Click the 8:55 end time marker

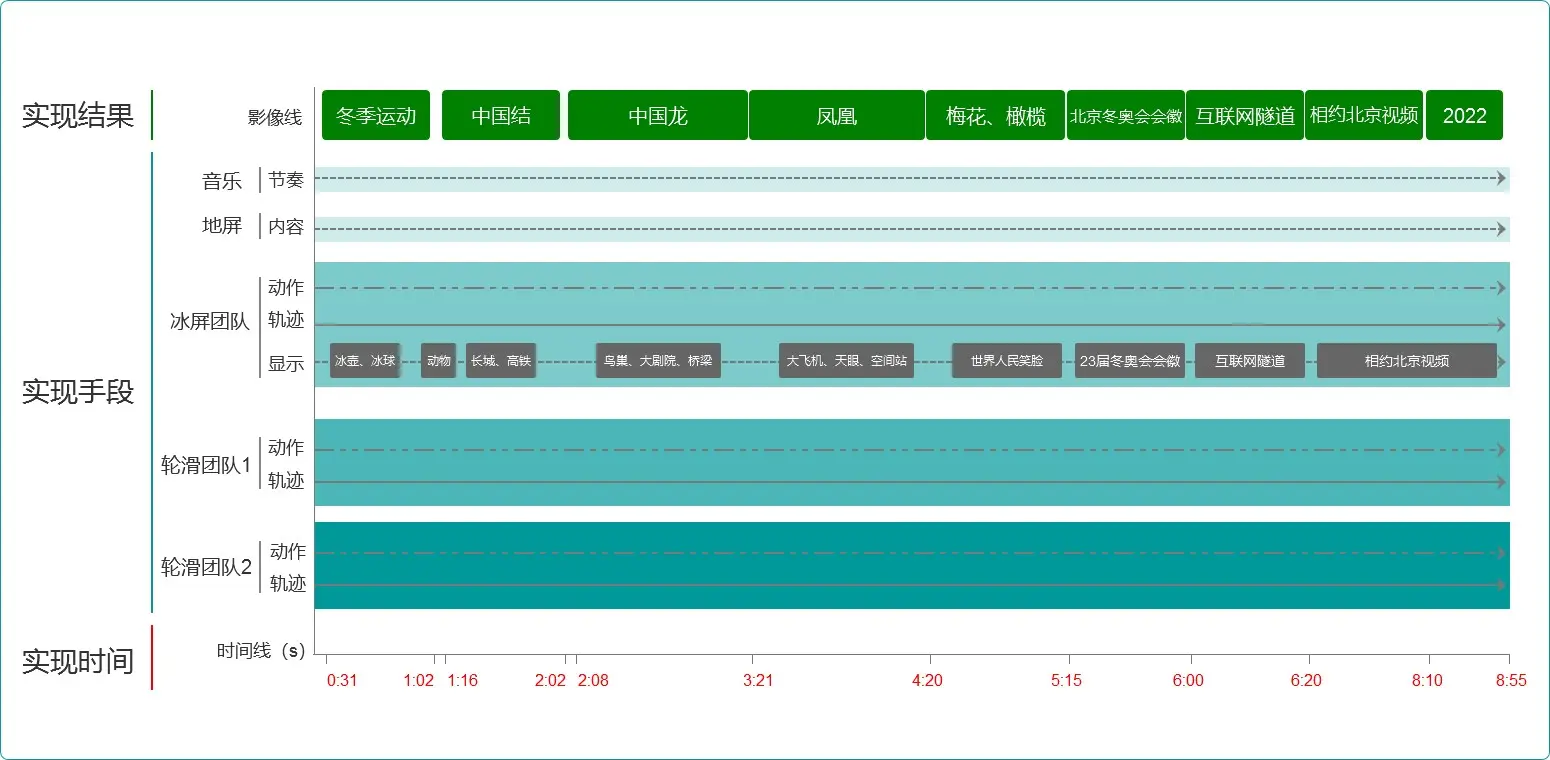click(x=1511, y=680)
